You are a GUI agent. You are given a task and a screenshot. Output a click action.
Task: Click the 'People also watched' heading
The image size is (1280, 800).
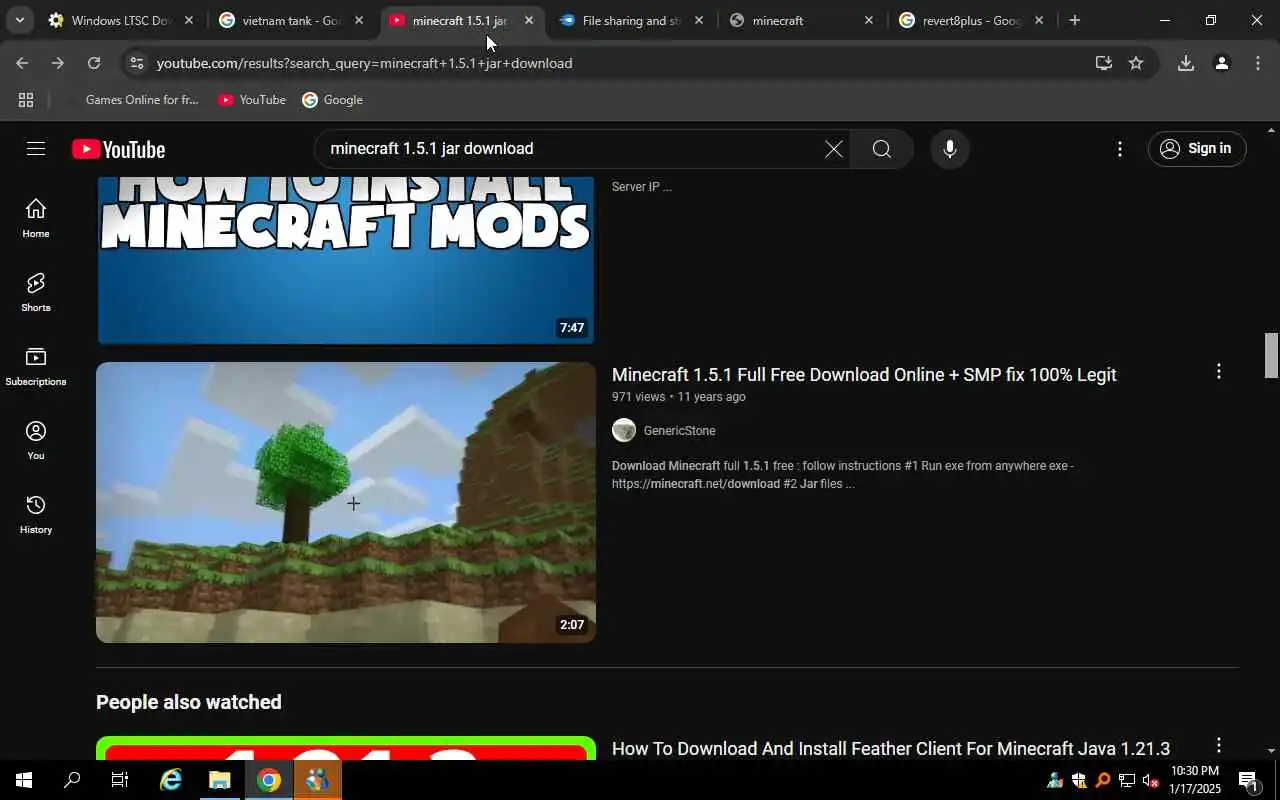189,702
